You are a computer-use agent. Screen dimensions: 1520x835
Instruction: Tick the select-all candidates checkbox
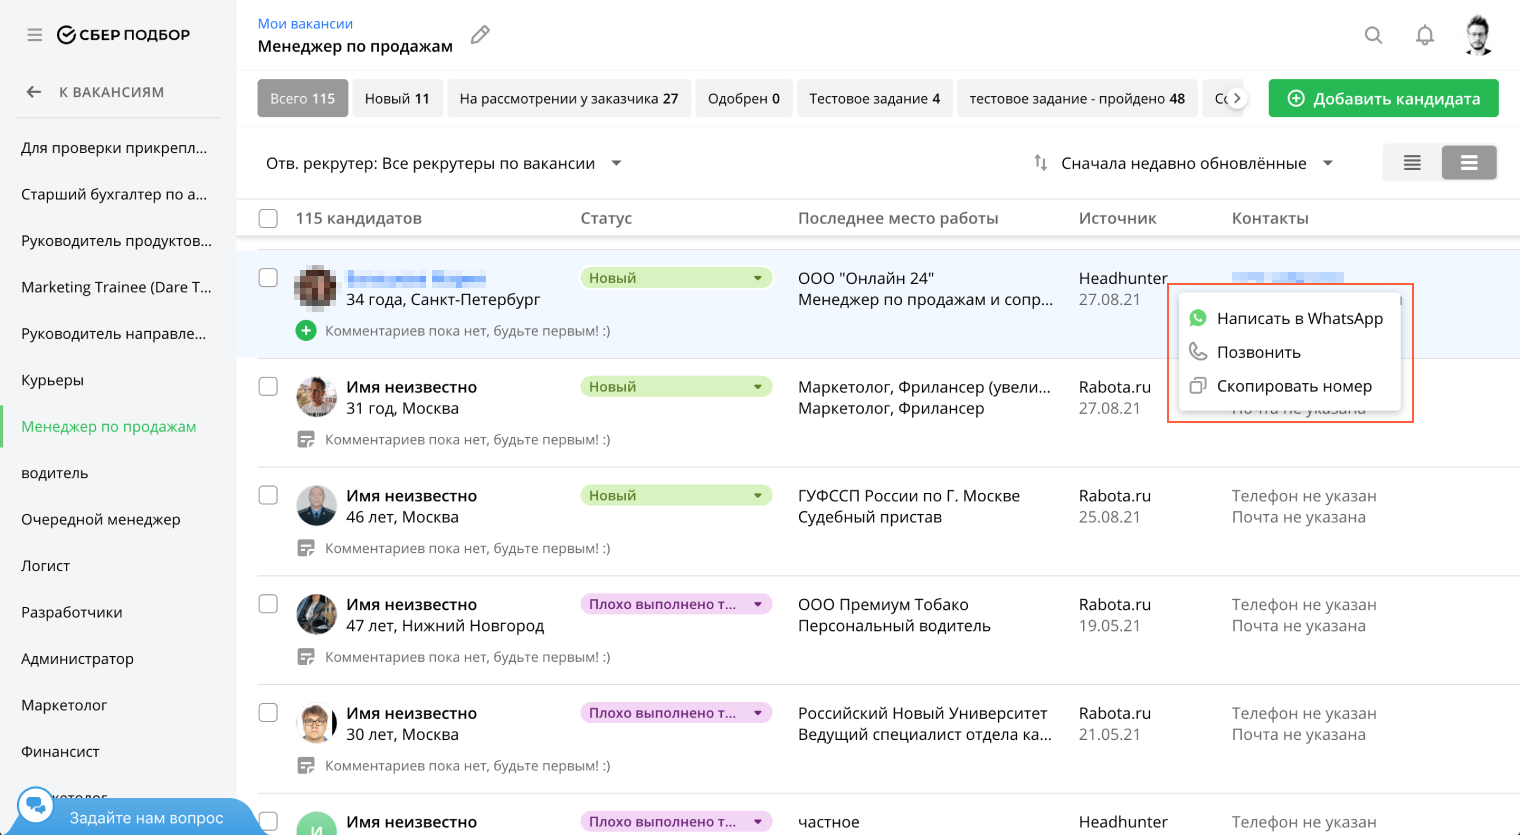click(x=268, y=218)
